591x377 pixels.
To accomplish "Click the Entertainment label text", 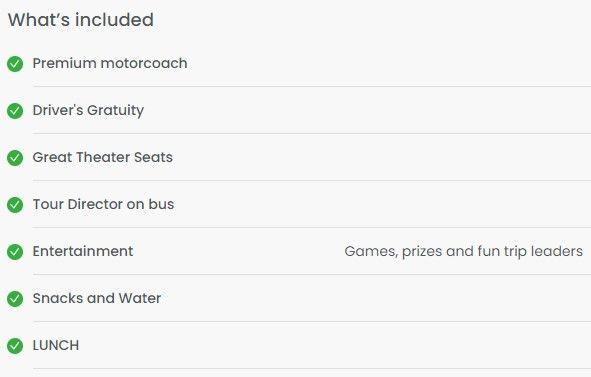I will 83,251.
